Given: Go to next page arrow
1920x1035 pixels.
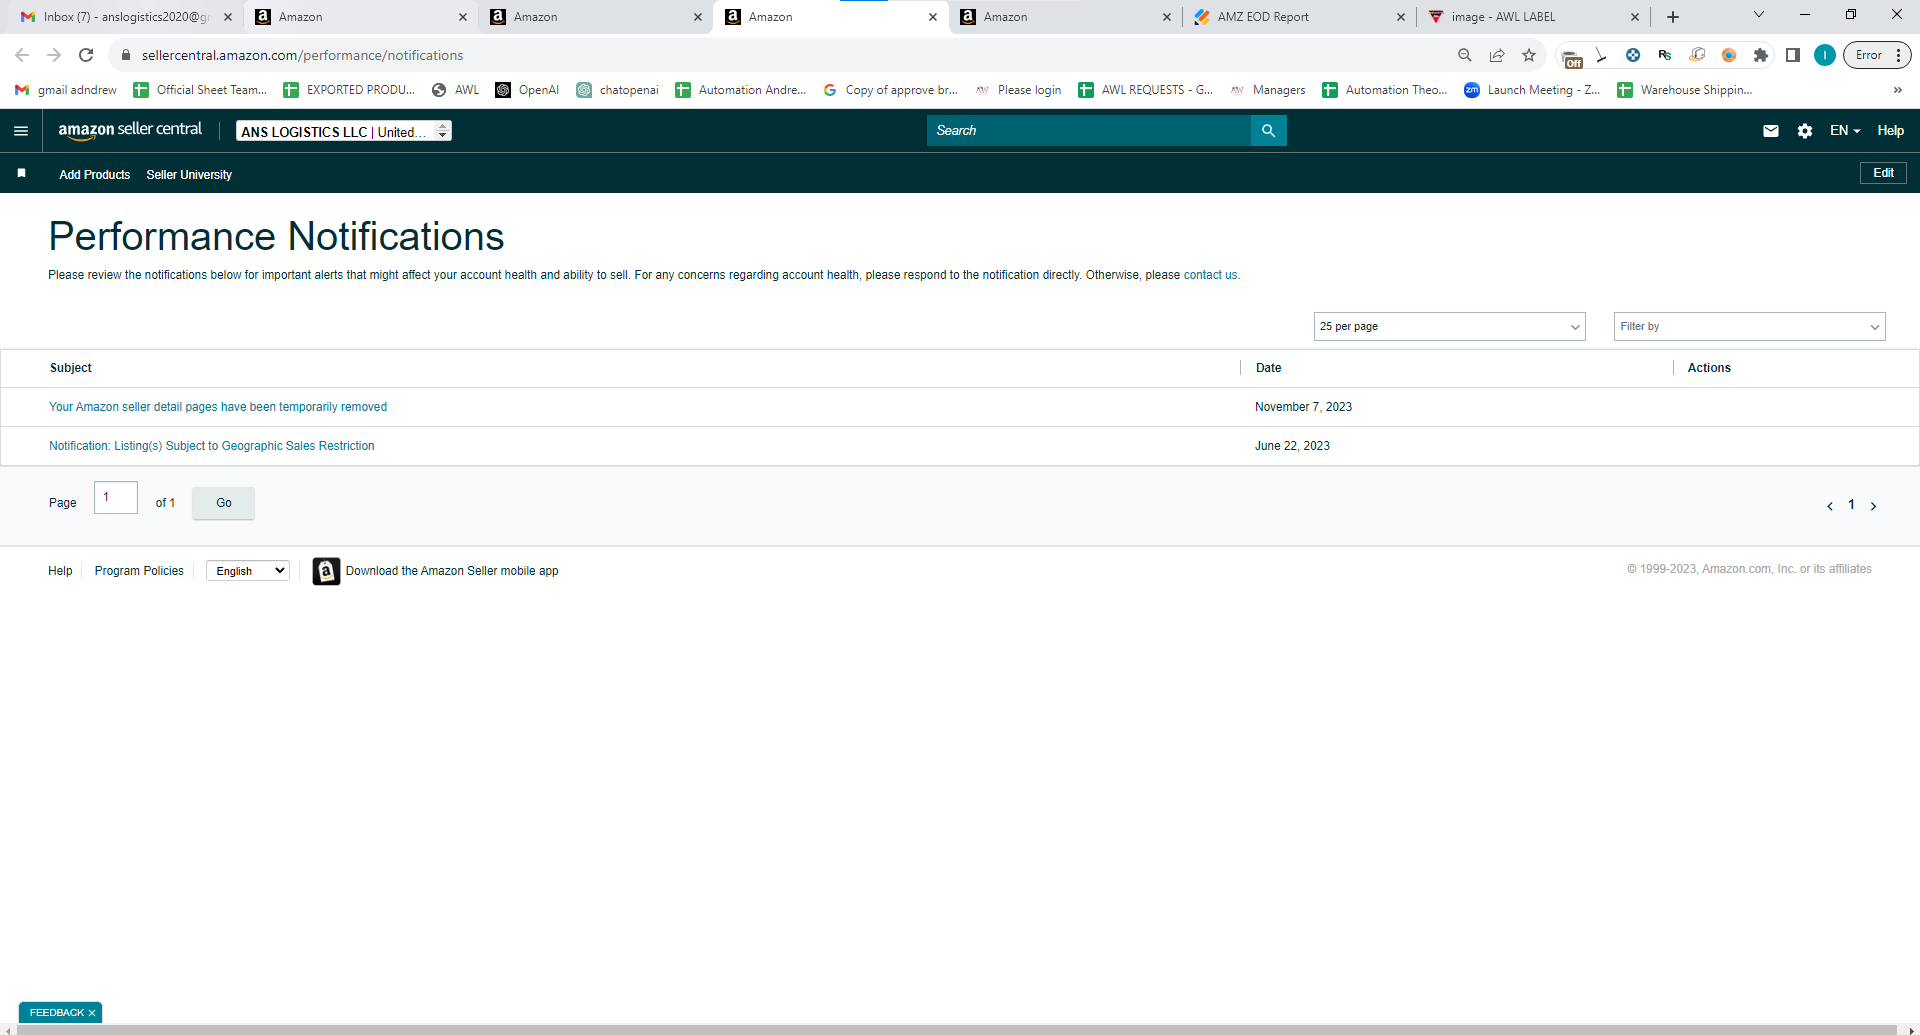Looking at the screenshot, I should pyautogui.click(x=1873, y=506).
